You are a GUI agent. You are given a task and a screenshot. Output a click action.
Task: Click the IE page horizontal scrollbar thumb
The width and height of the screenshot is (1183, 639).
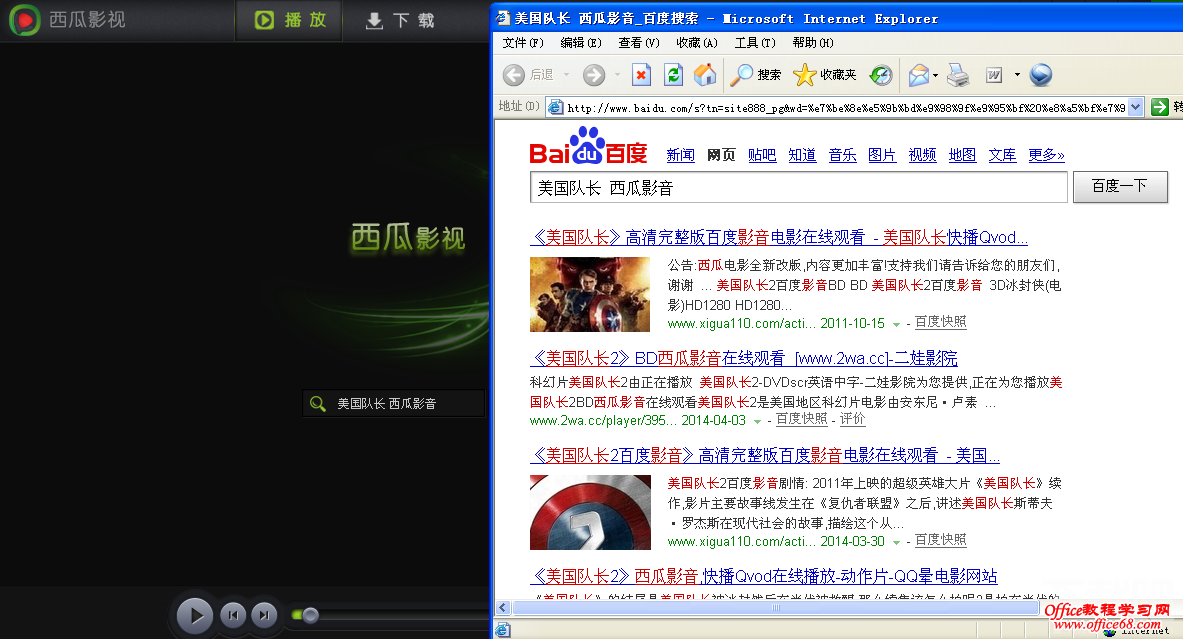click(775, 607)
